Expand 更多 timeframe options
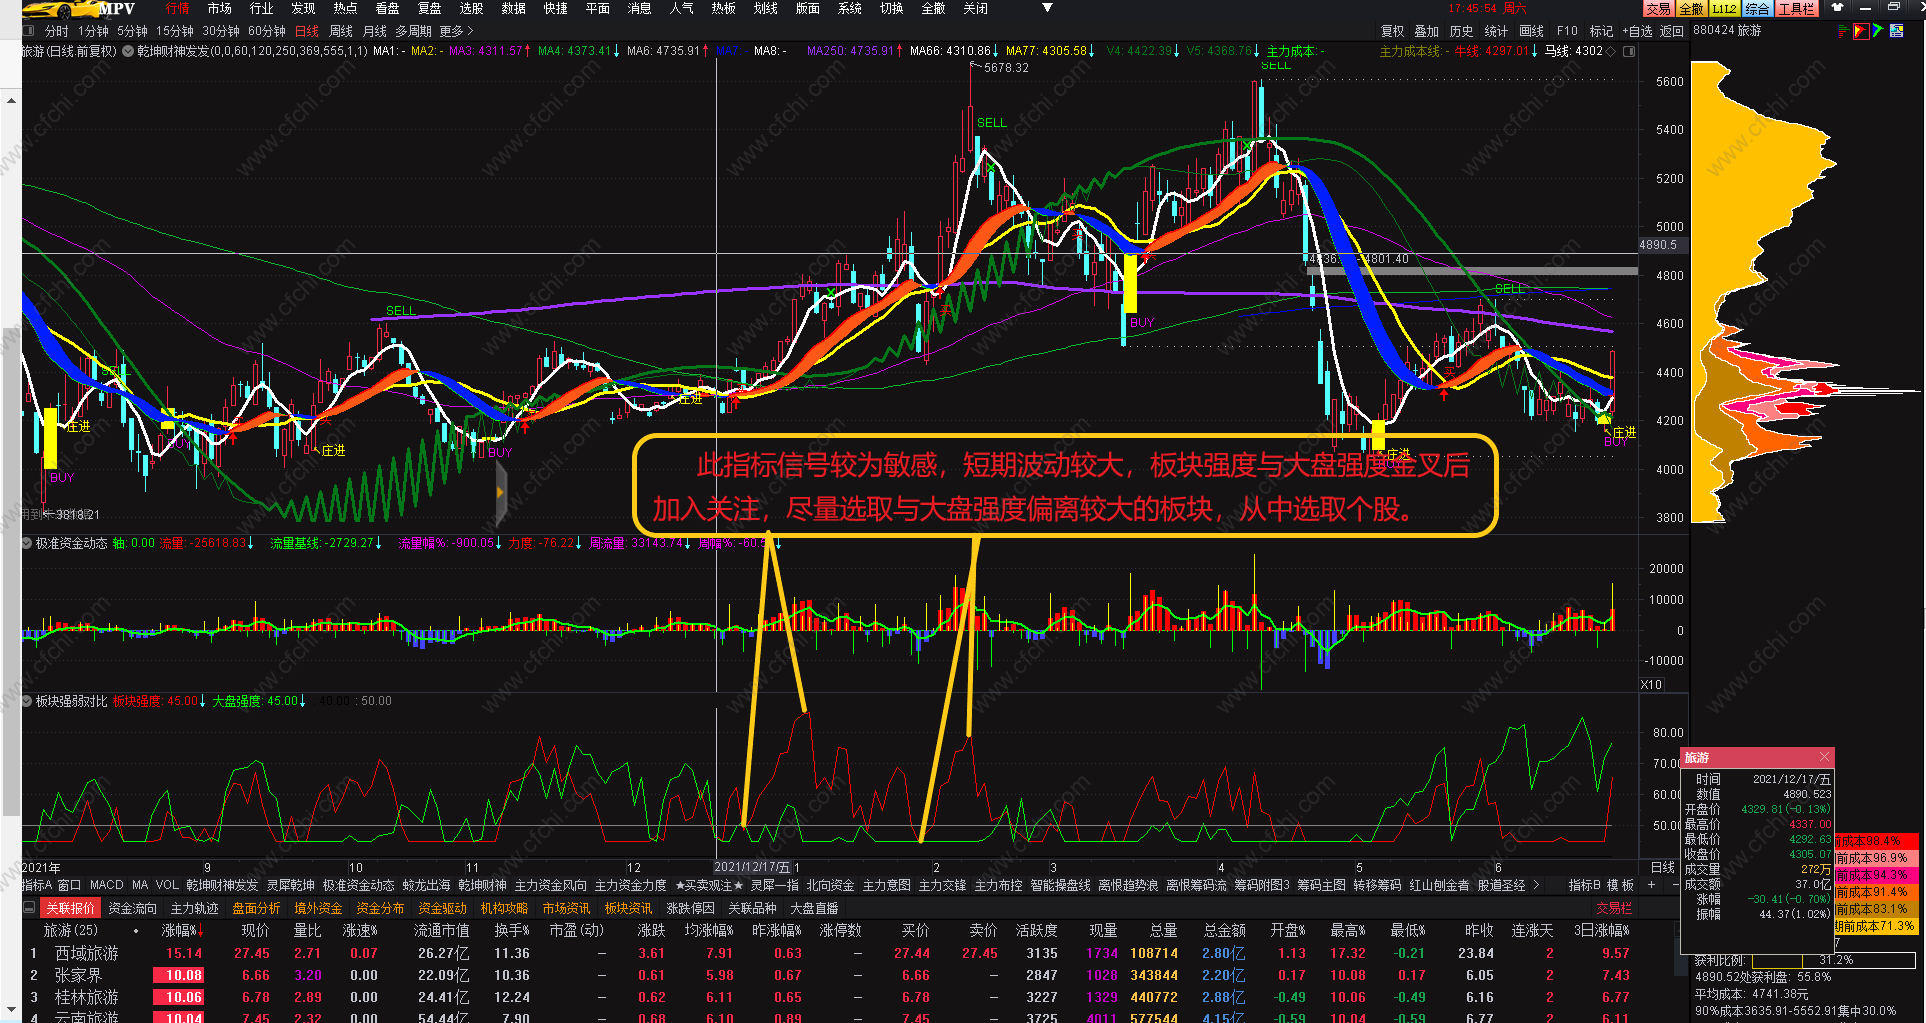The width and height of the screenshot is (1926, 1023). click(456, 31)
